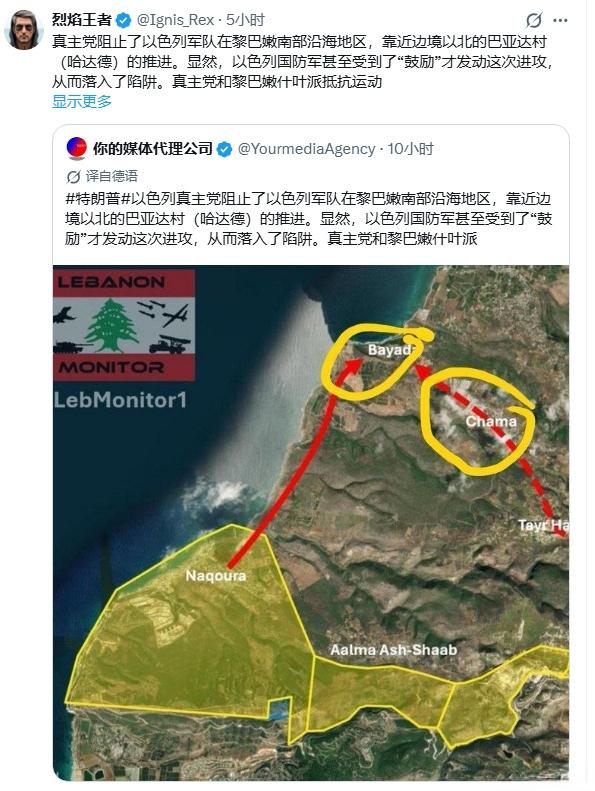The width and height of the screenshot is (595, 791).
Task: Open the 烈焰王者 profile avatar
Action: 24,30
